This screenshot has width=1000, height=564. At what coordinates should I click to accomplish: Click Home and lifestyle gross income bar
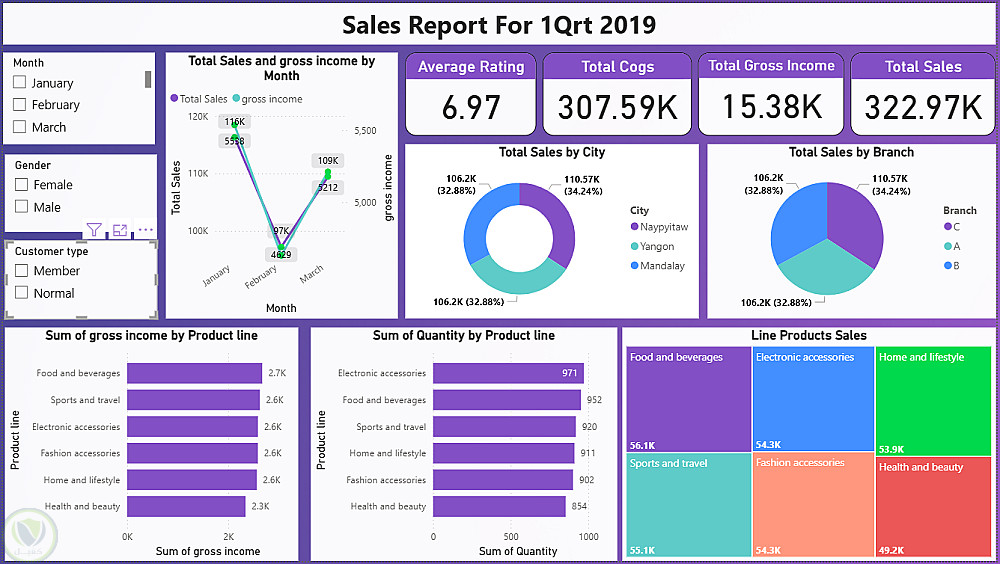[x=192, y=480]
